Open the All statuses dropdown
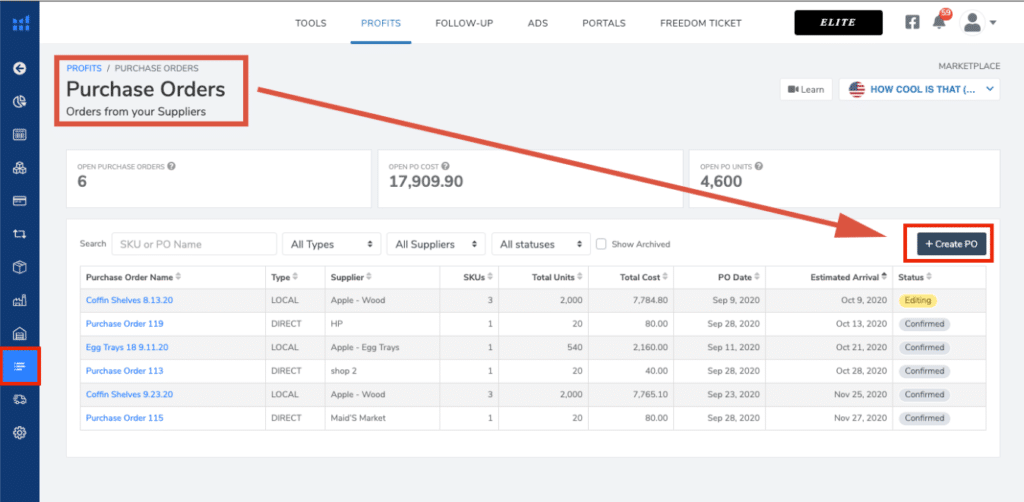Viewport: 1024px width, 502px height. click(x=541, y=244)
